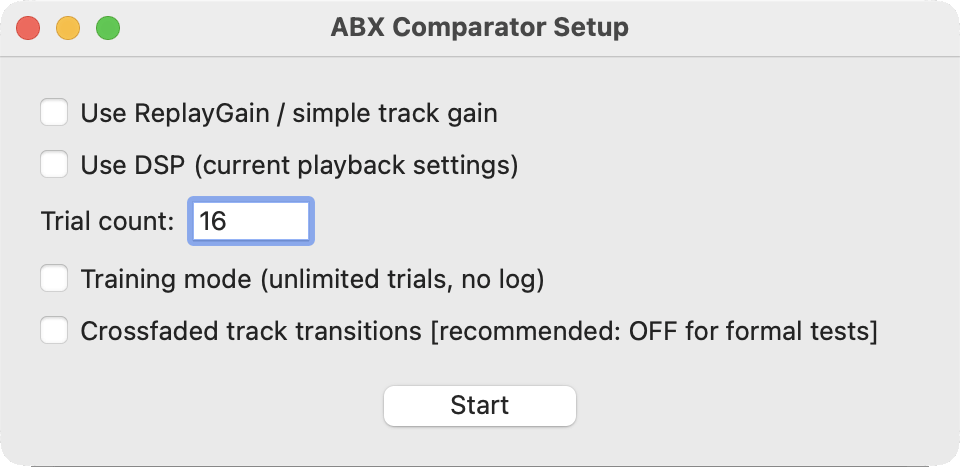Tick the Use DSP checkbox
960x467 pixels.
pyautogui.click(x=54, y=164)
